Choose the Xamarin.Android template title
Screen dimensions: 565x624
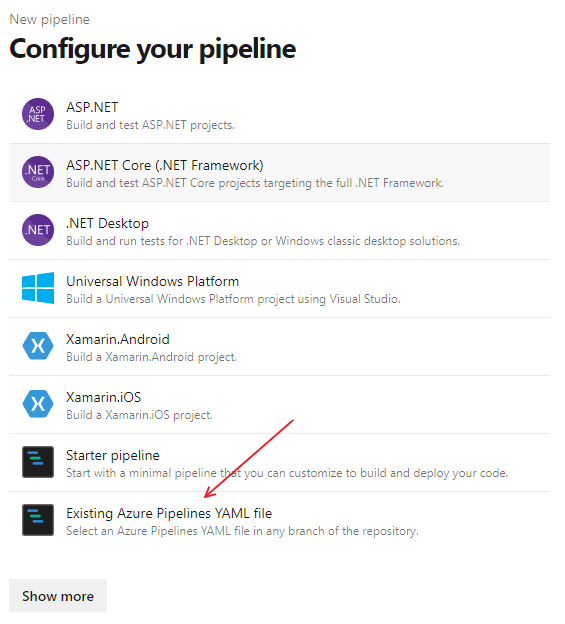(x=118, y=339)
